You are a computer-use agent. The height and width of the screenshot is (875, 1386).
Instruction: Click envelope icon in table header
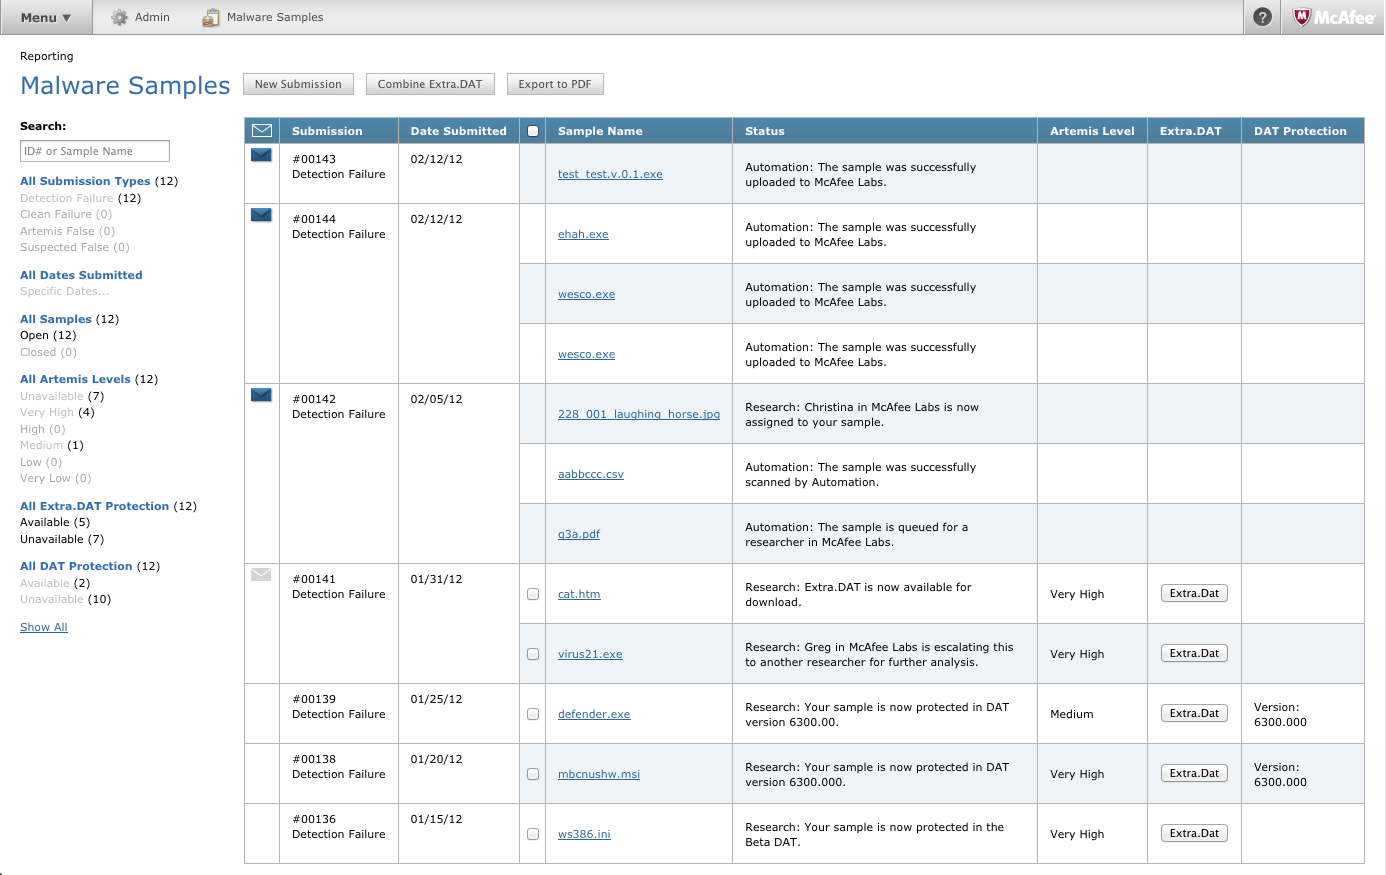[262, 130]
